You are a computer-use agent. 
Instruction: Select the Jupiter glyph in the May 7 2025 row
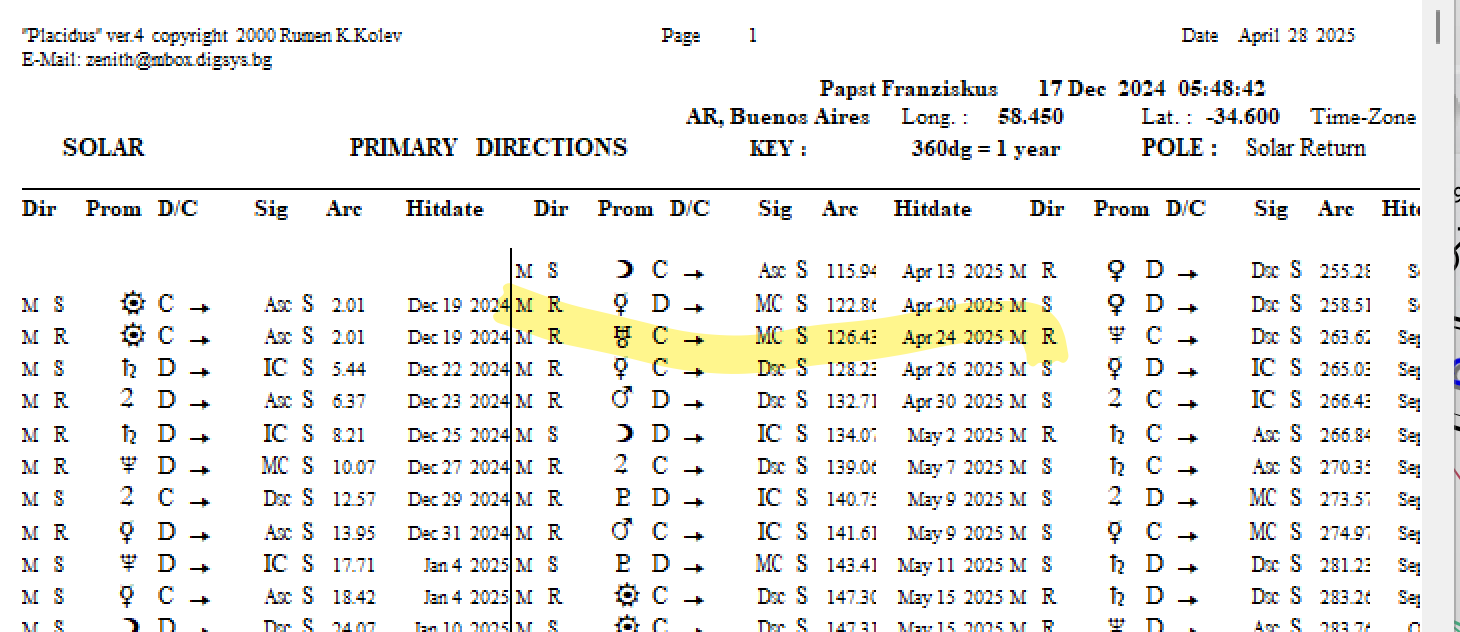coord(622,466)
